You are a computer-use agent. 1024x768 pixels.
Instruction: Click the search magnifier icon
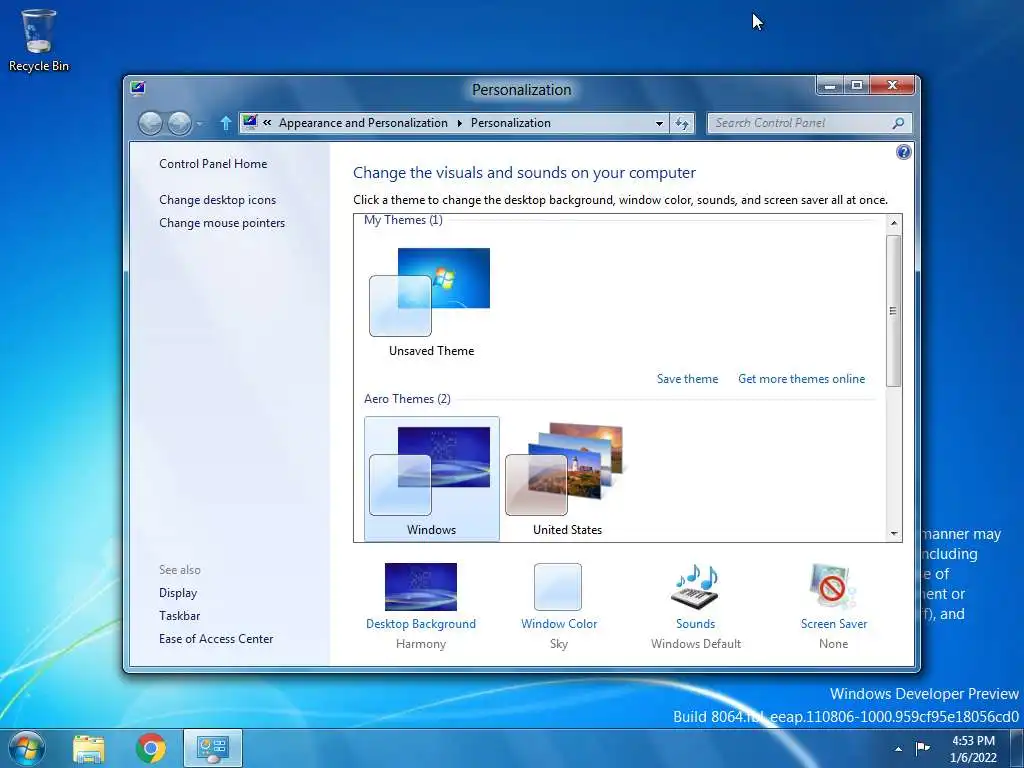click(x=898, y=123)
